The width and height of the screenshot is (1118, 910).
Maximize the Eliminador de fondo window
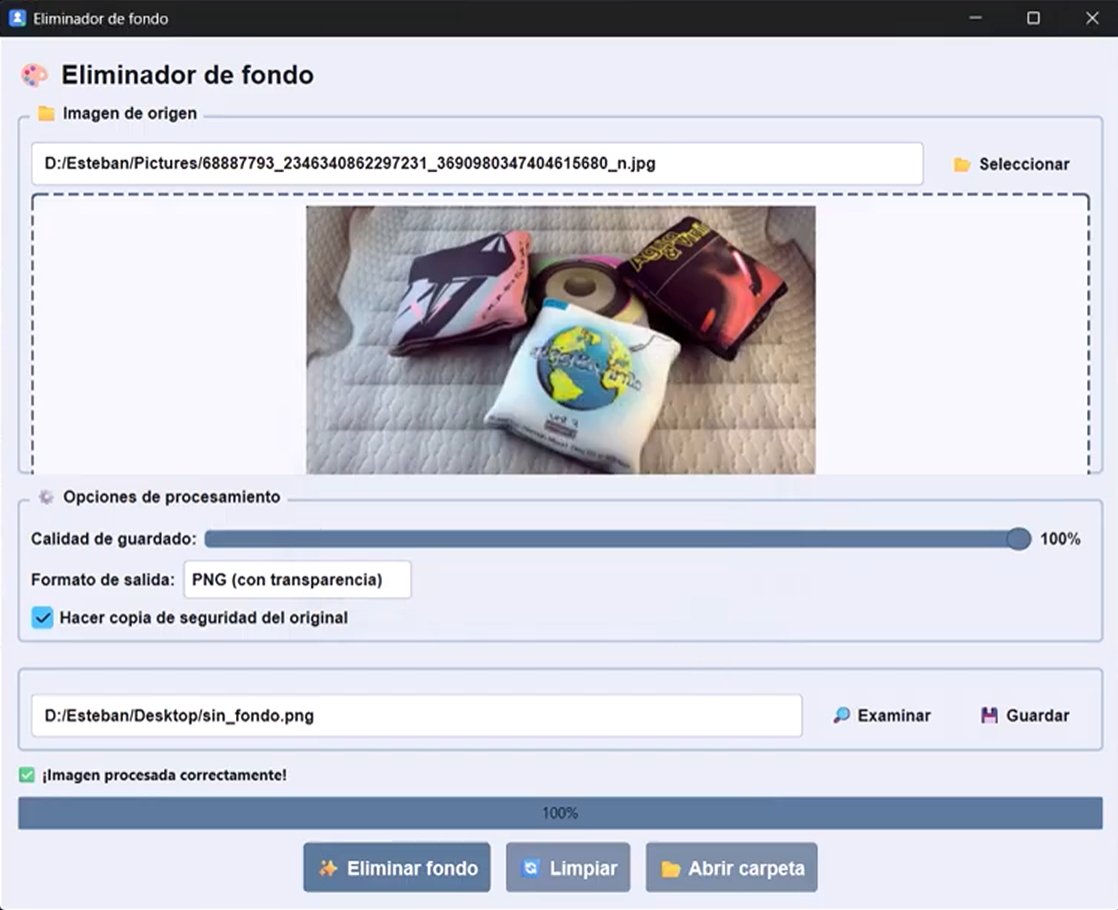pyautogui.click(x=1033, y=18)
